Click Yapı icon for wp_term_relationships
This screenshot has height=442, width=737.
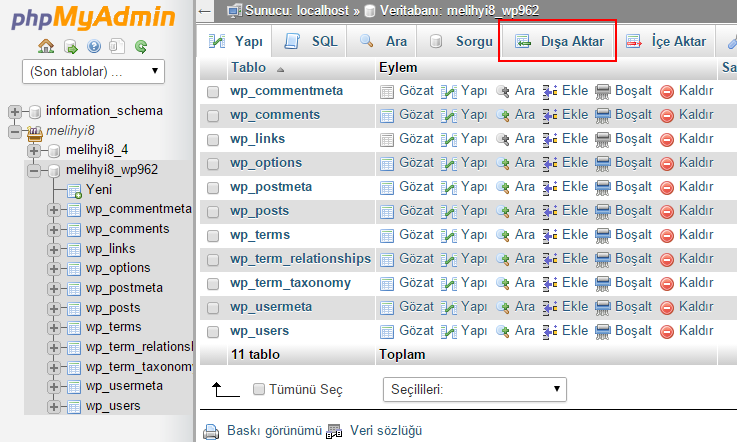coord(449,260)
